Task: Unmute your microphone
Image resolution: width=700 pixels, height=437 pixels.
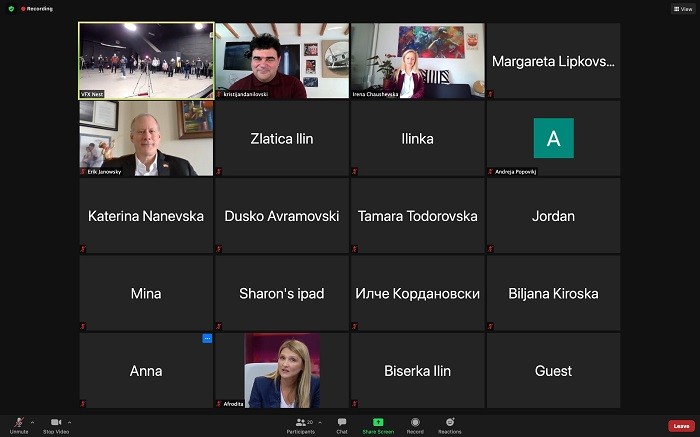Action: [x=19, y=425]
